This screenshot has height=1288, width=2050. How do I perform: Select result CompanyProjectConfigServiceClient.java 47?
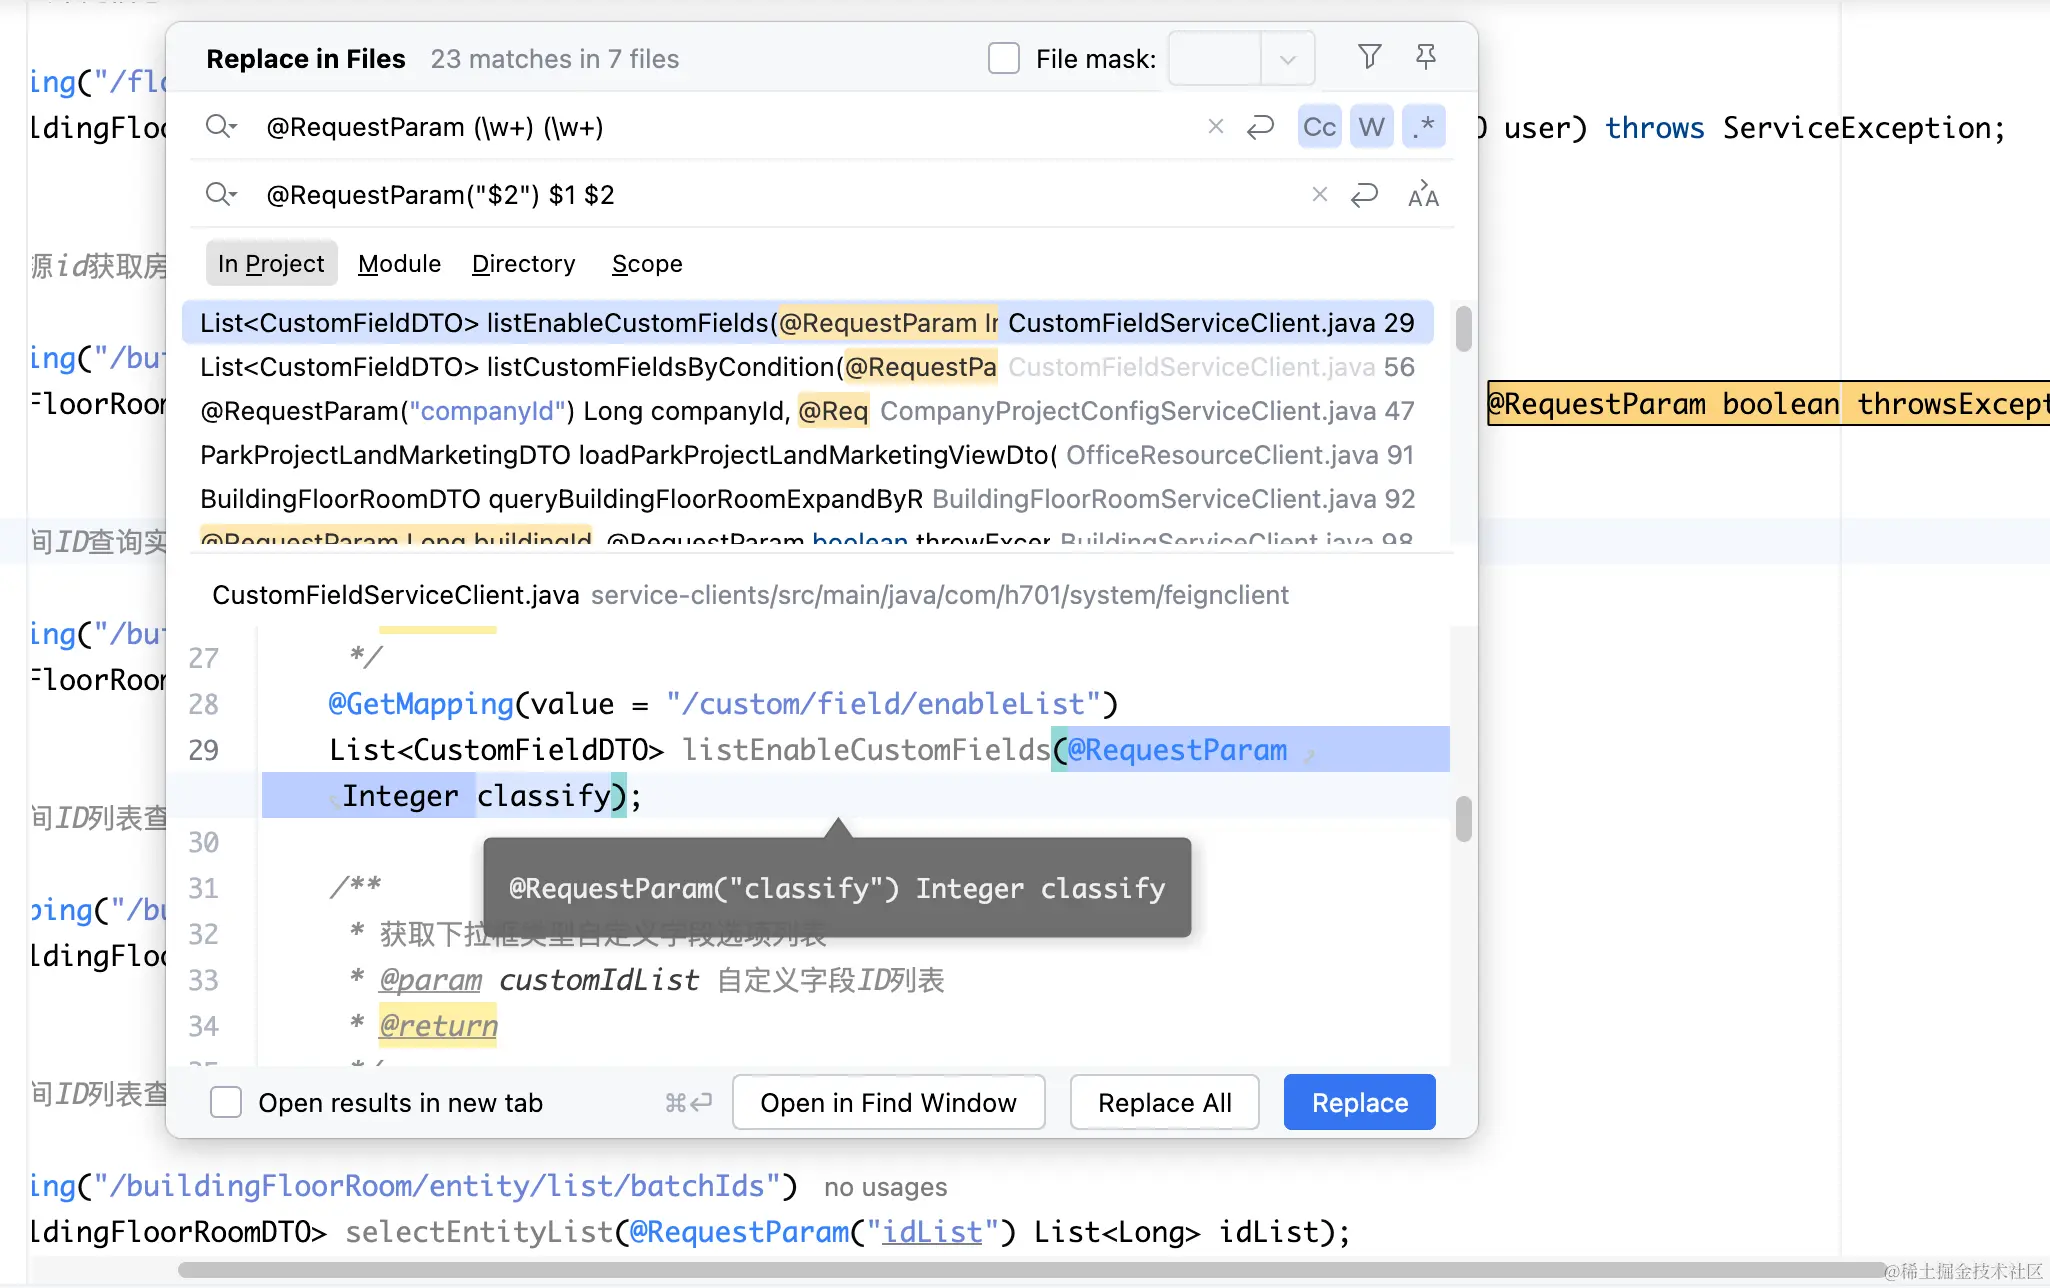pyautogui.click(x=807, y=411)
